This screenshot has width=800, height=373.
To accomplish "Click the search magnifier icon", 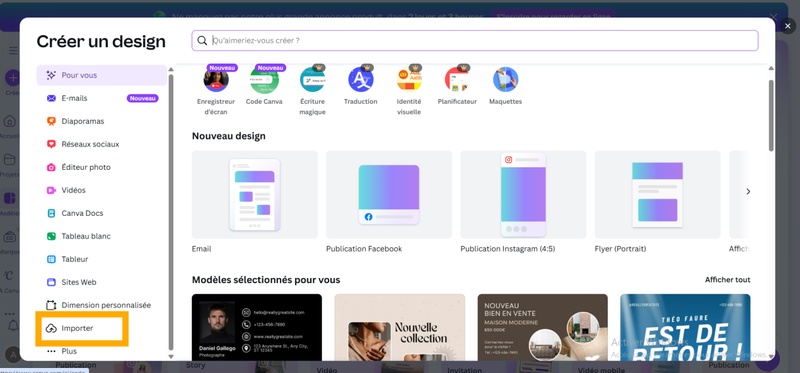I will click(x=202, y=40).
